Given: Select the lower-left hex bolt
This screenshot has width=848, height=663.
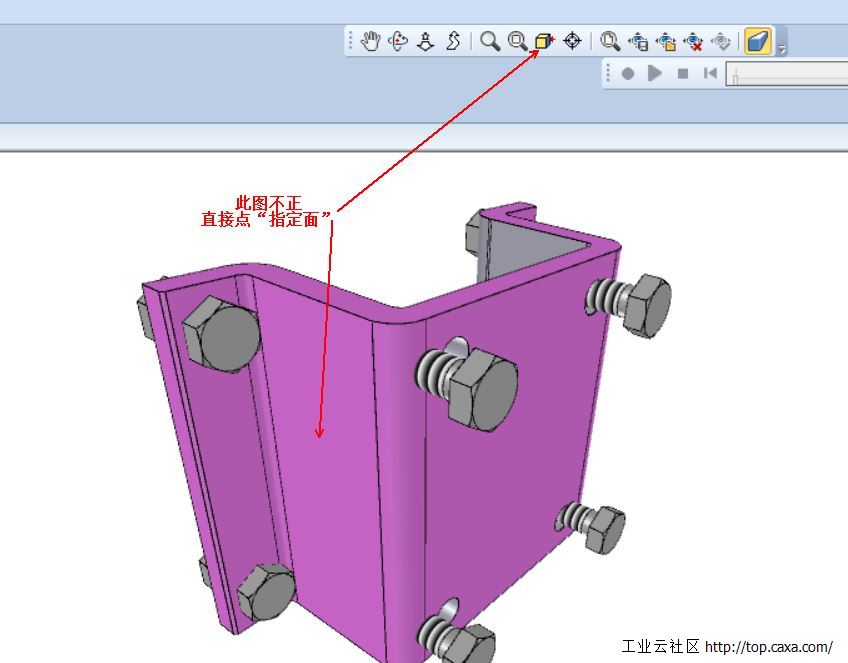Looking at the screenshot, I should click(266, 593).
